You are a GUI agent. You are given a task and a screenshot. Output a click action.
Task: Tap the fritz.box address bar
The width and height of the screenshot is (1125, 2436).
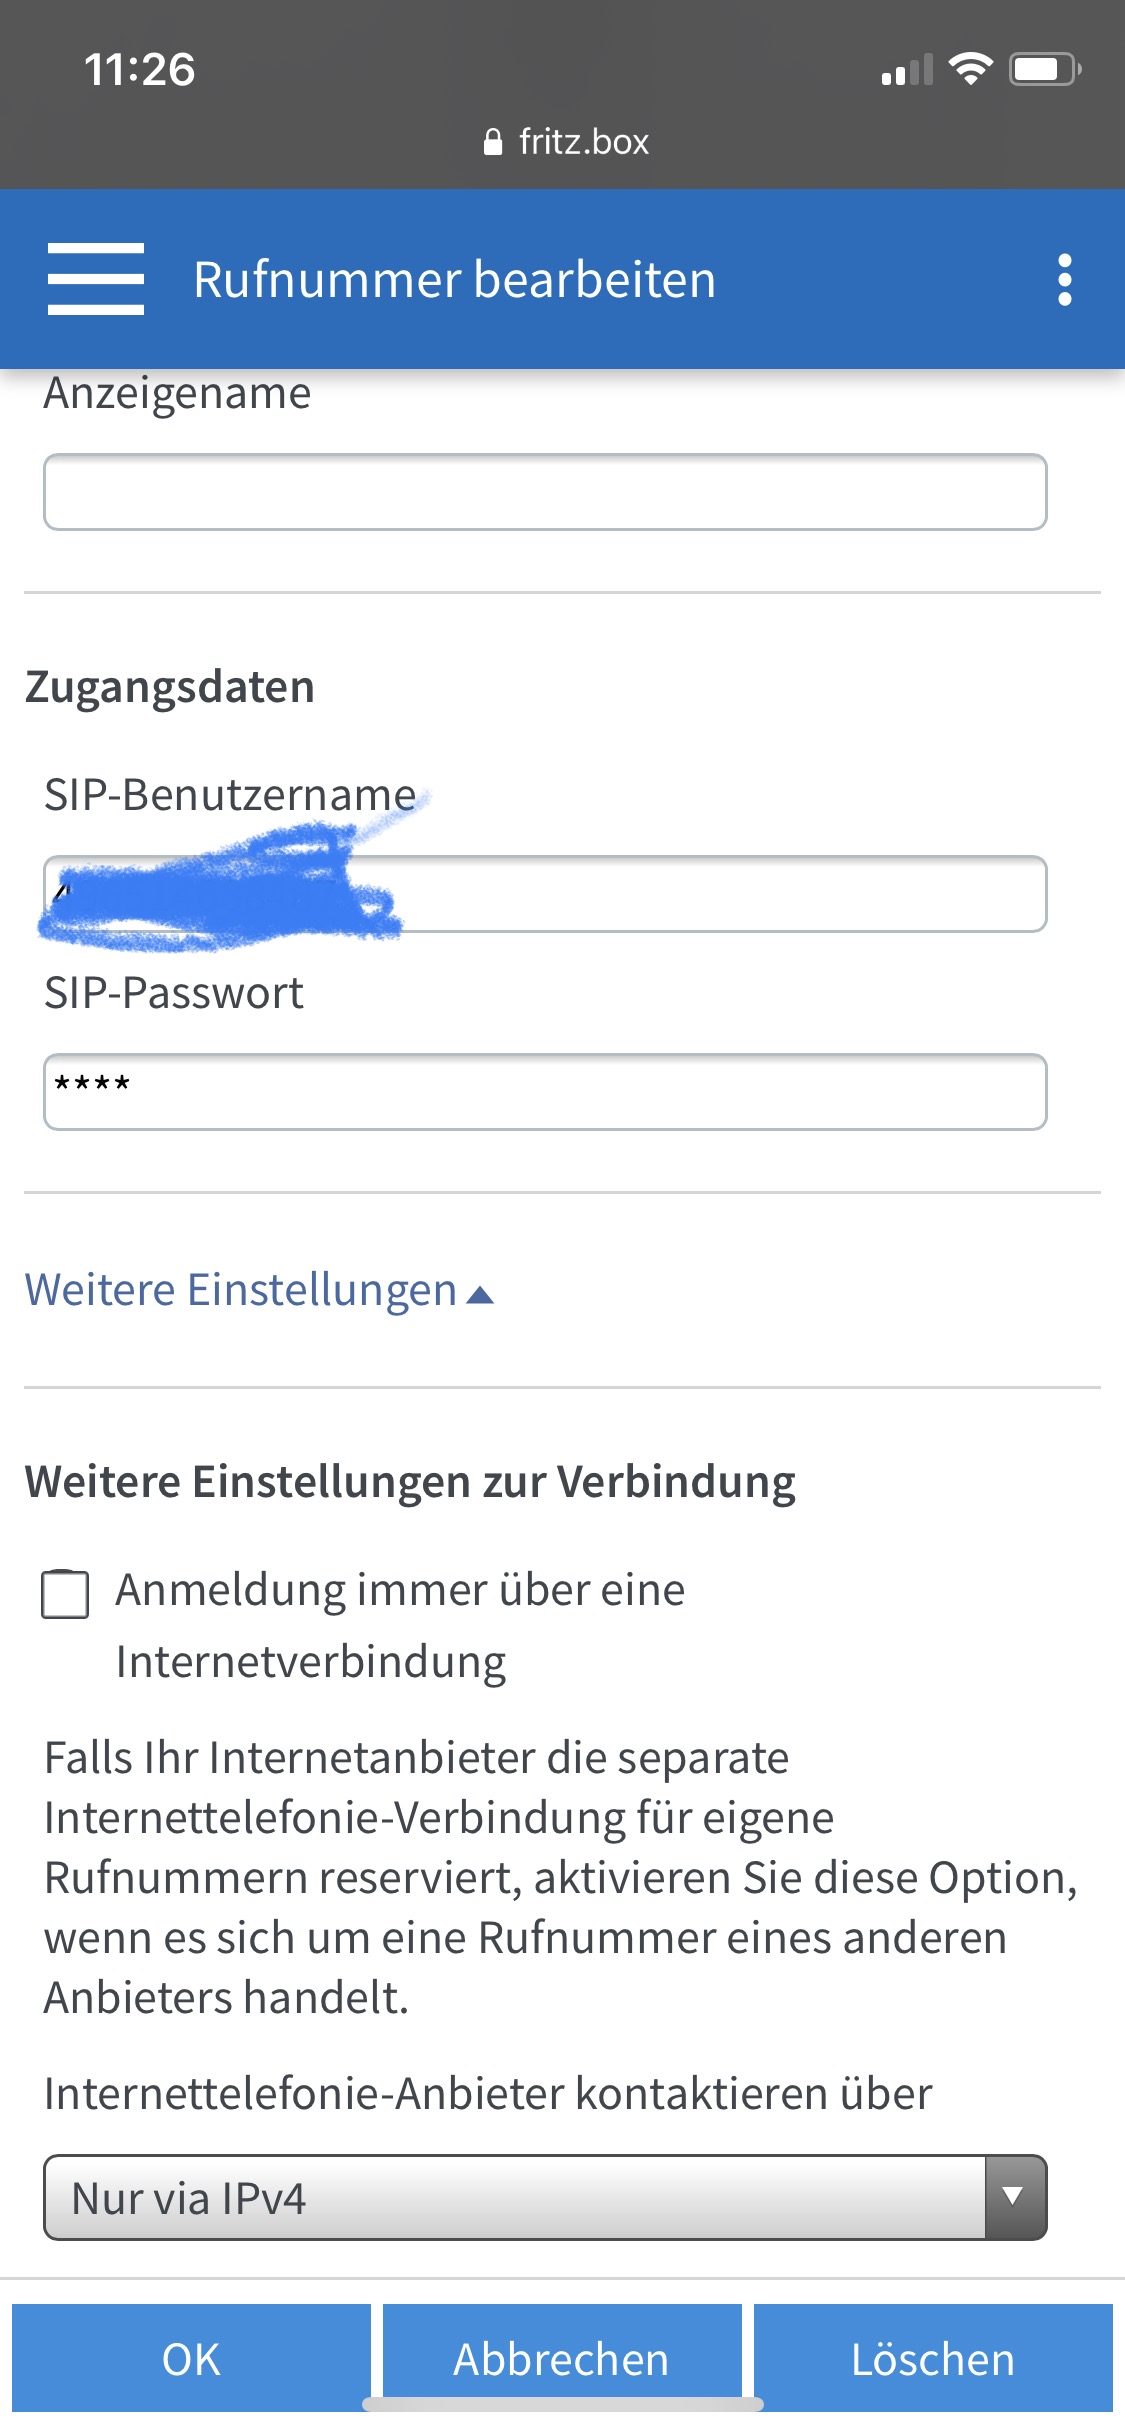click(x=582, y=142)
